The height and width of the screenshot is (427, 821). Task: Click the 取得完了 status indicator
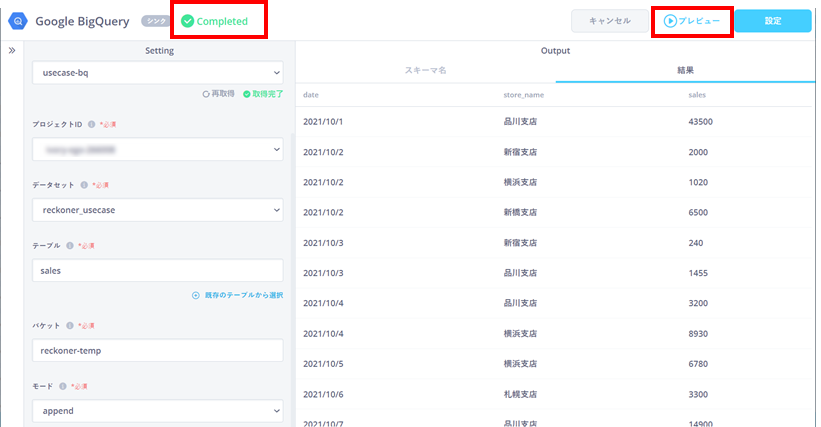pos(263,94)
